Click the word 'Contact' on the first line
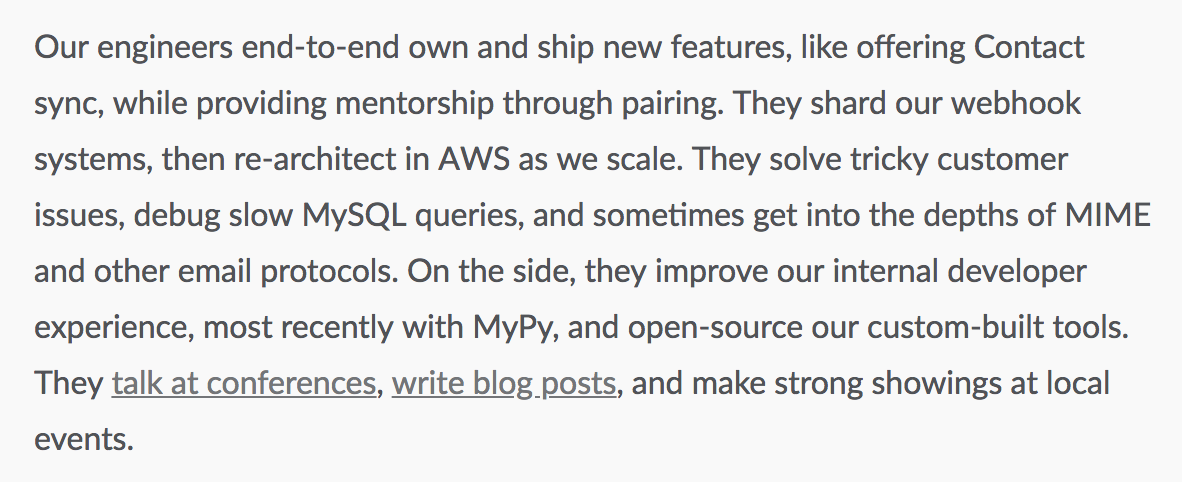 (x=1029, y=48)
